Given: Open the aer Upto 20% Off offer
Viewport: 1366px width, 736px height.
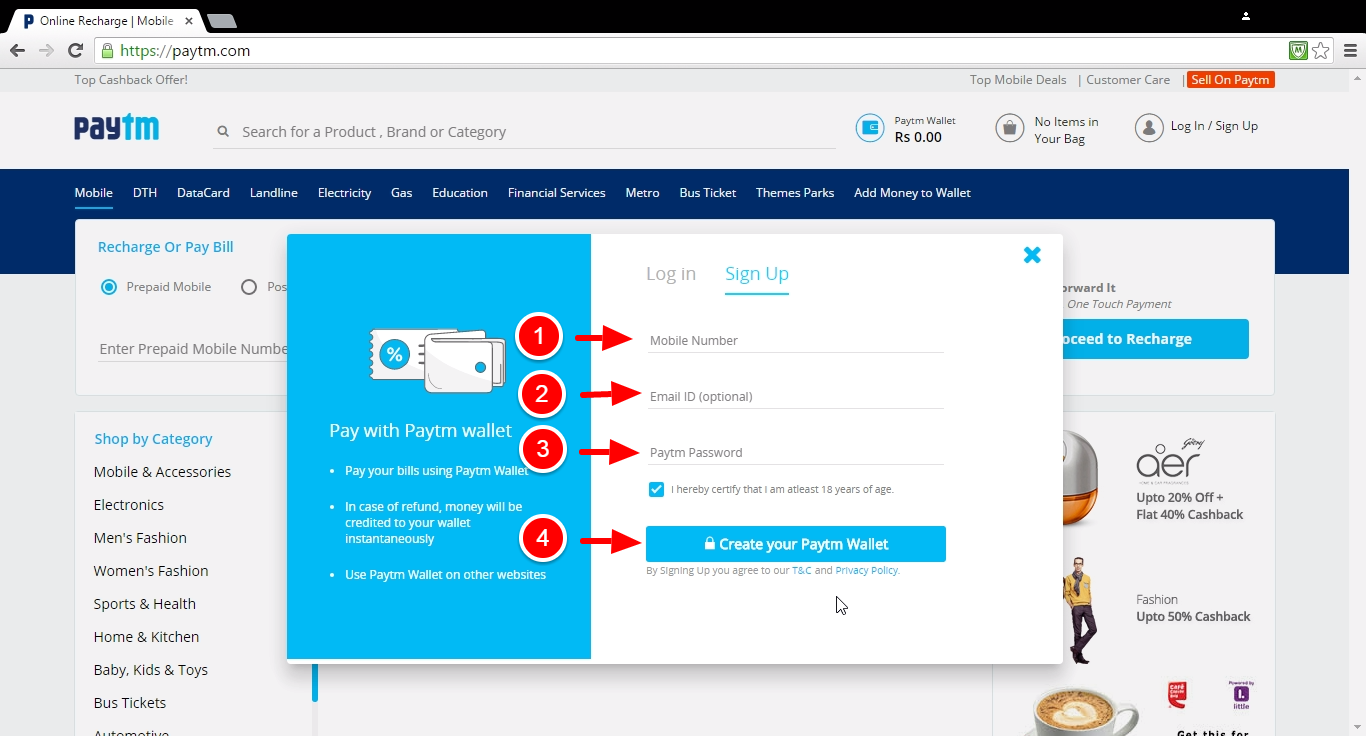Looking at the screenshot, I should [1190, 506].
